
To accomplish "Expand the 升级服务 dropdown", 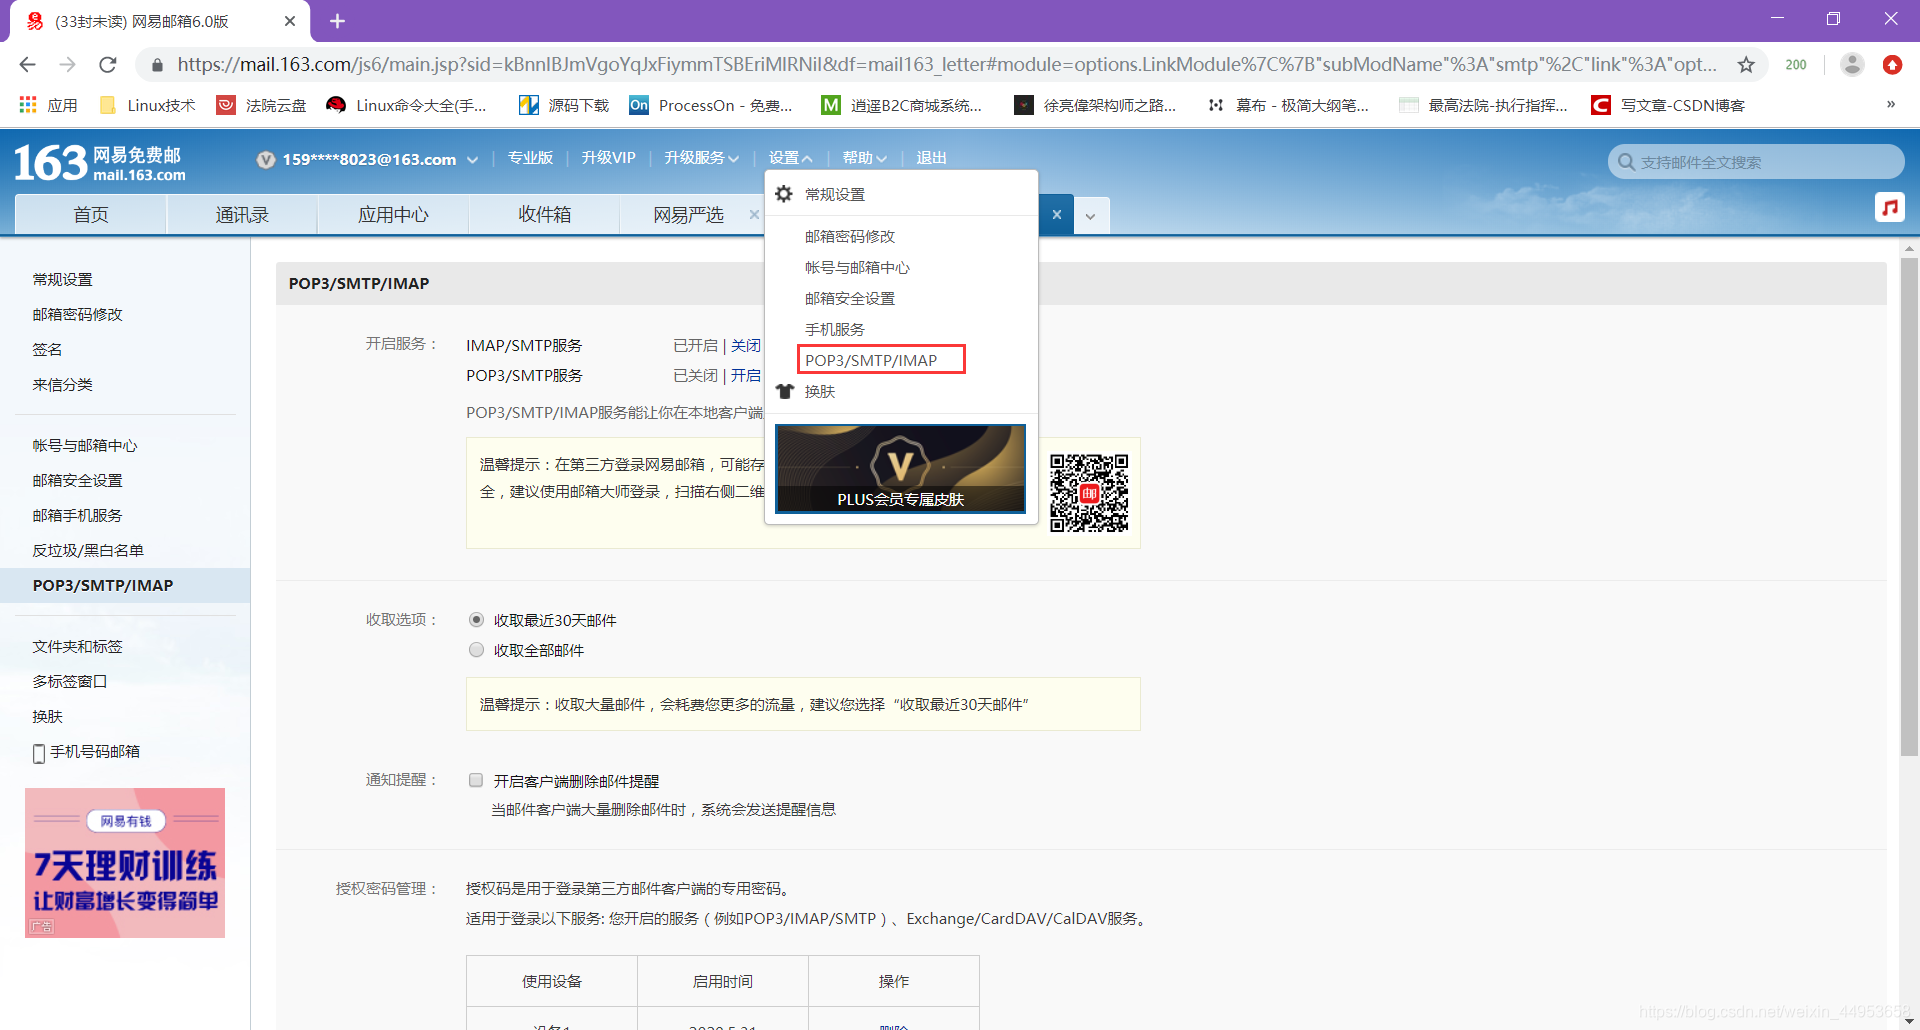I will 701,157.
